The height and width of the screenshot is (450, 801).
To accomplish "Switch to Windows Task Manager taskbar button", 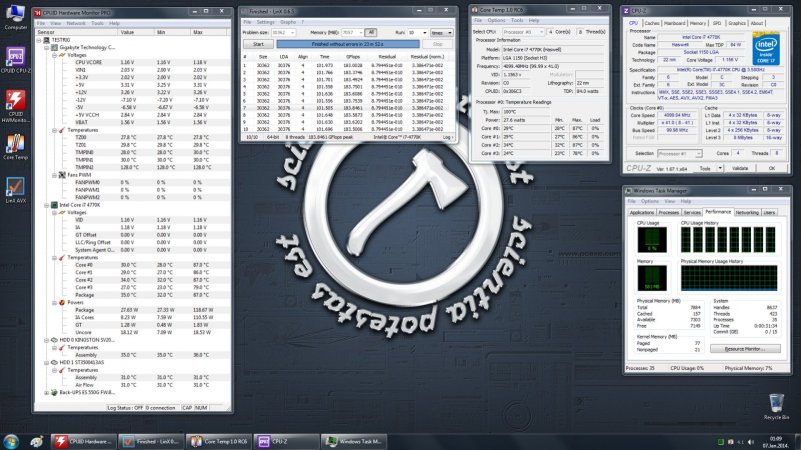I will (x=354, y=441).
